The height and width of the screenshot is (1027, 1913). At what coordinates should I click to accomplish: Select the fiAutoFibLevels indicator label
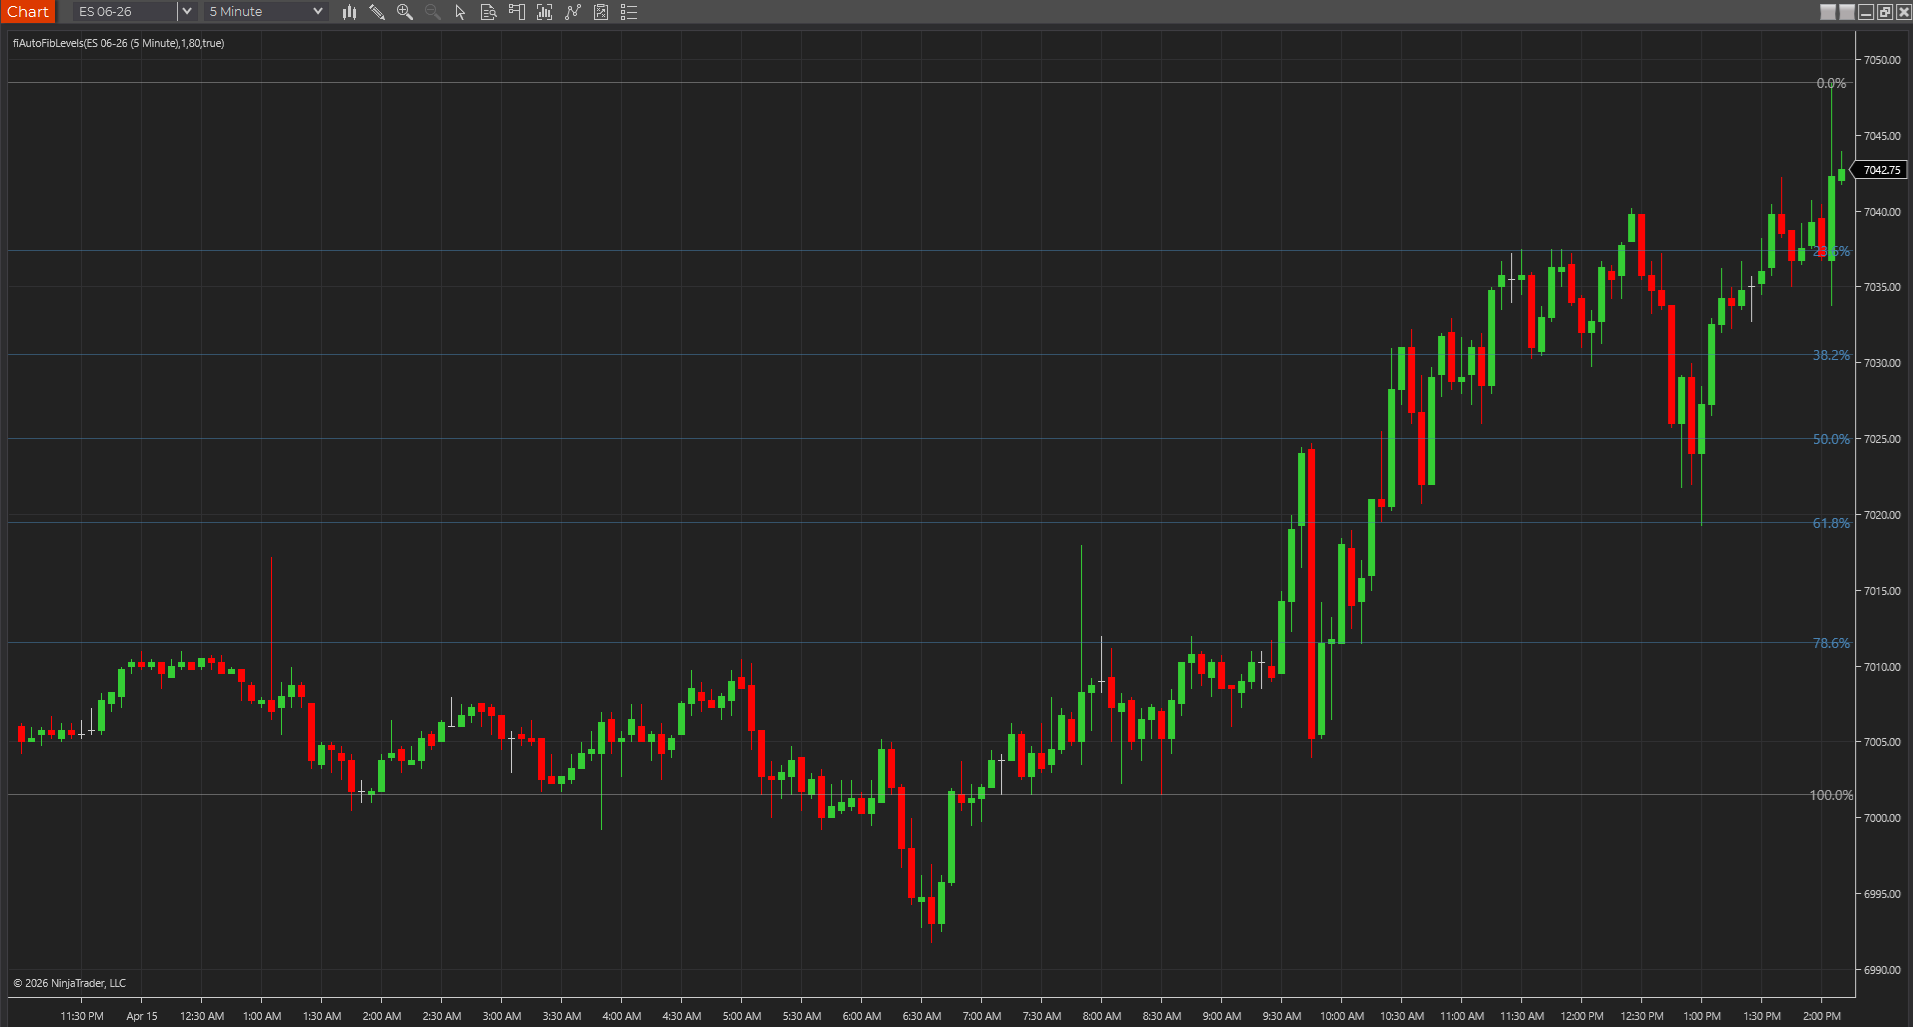[116, 44]
